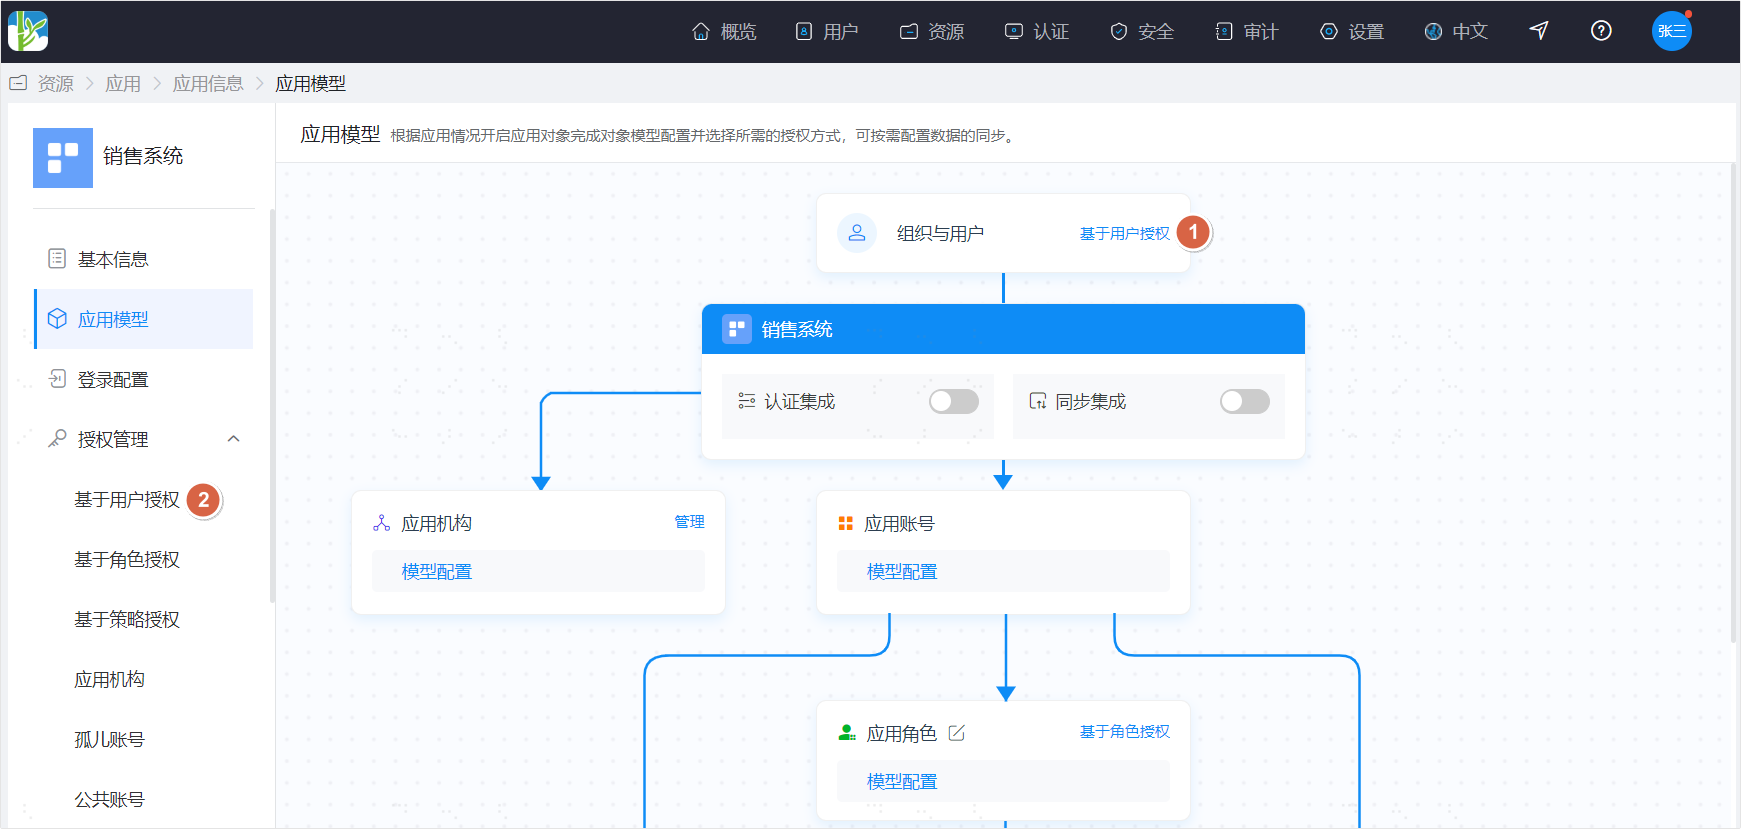Go to 应用信息 breadcrumb

(208, 84)
